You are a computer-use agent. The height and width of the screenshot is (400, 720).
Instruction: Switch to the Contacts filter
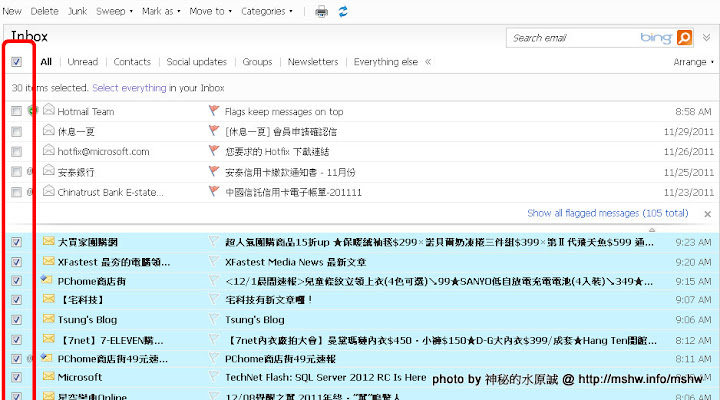[x=132, y=62]
